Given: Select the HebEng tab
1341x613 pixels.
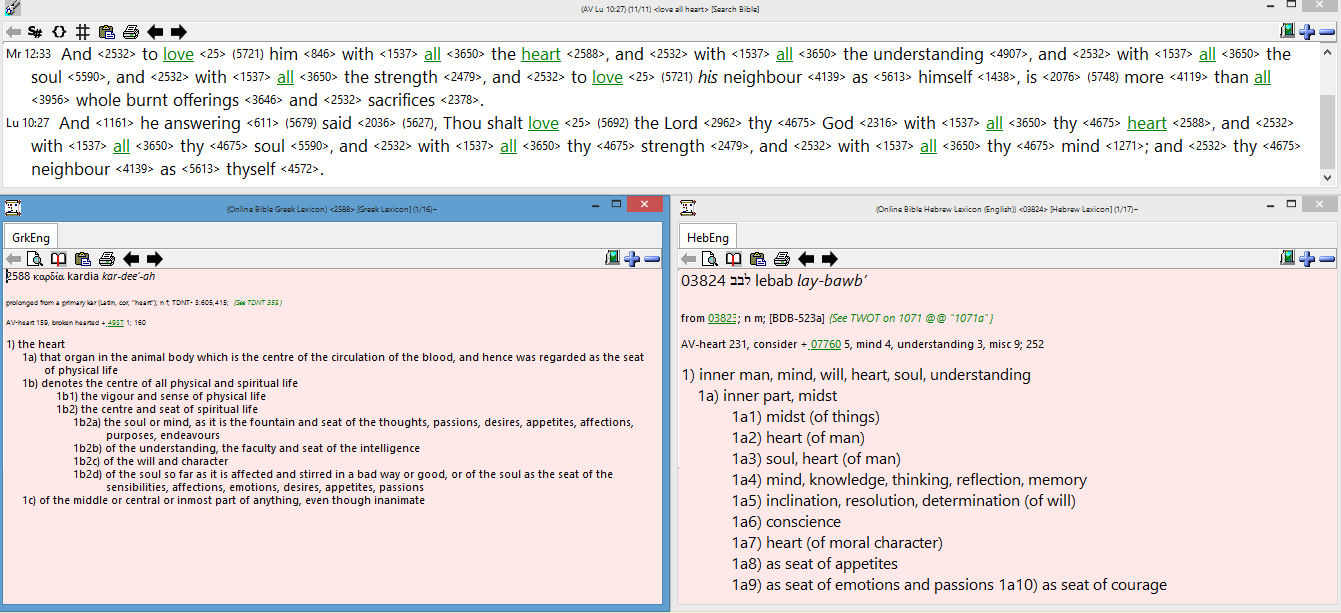Looking at the screenshot, I should (707, 238).
